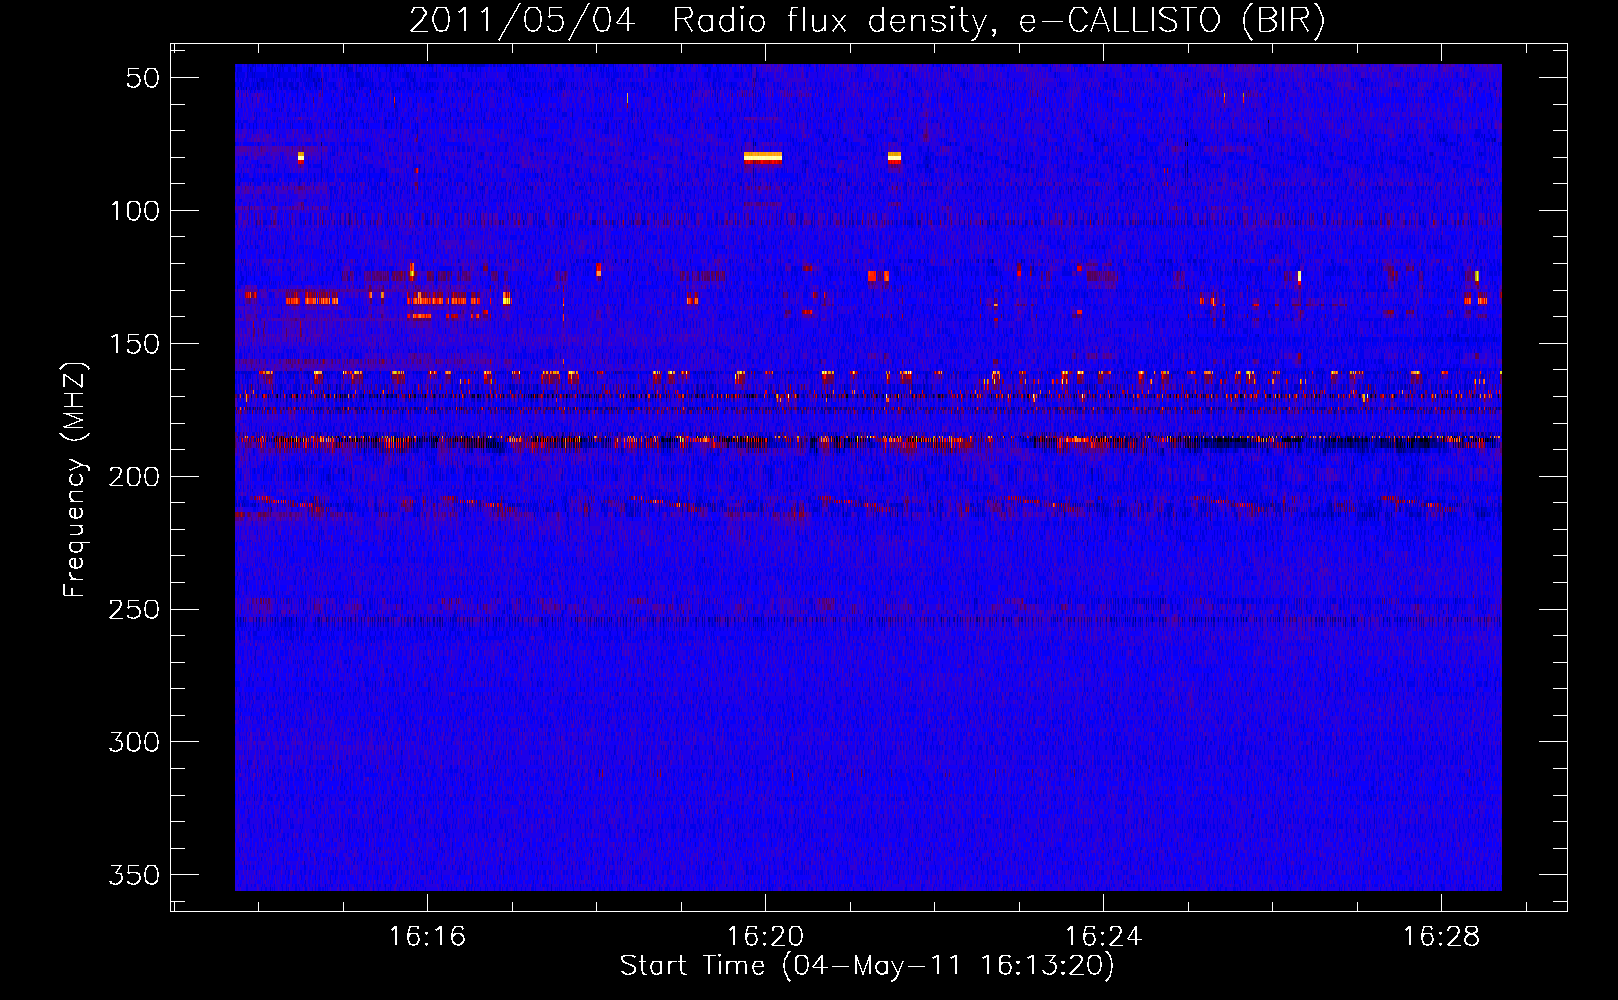The height and width of the screenshot is (1000, 1618).
Task: Click the bright yellow burst near 80 MHz at 16:20
Action: (763, 157)
